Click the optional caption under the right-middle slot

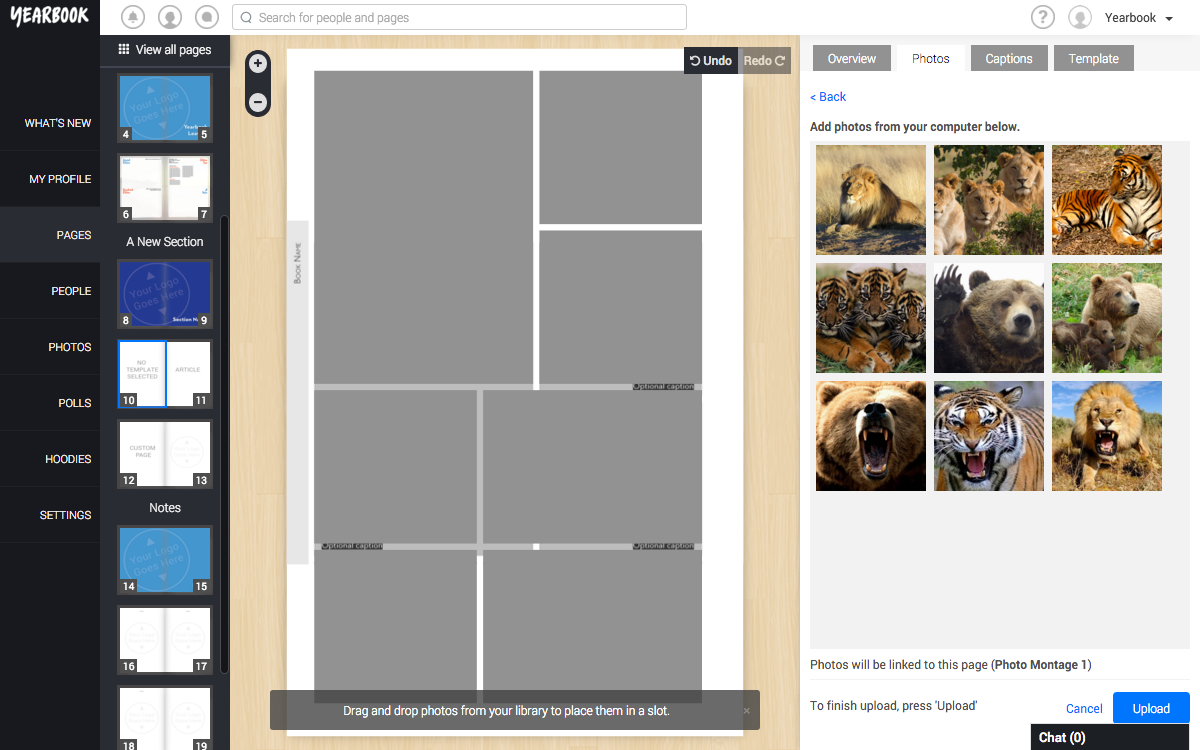point(663,386)
